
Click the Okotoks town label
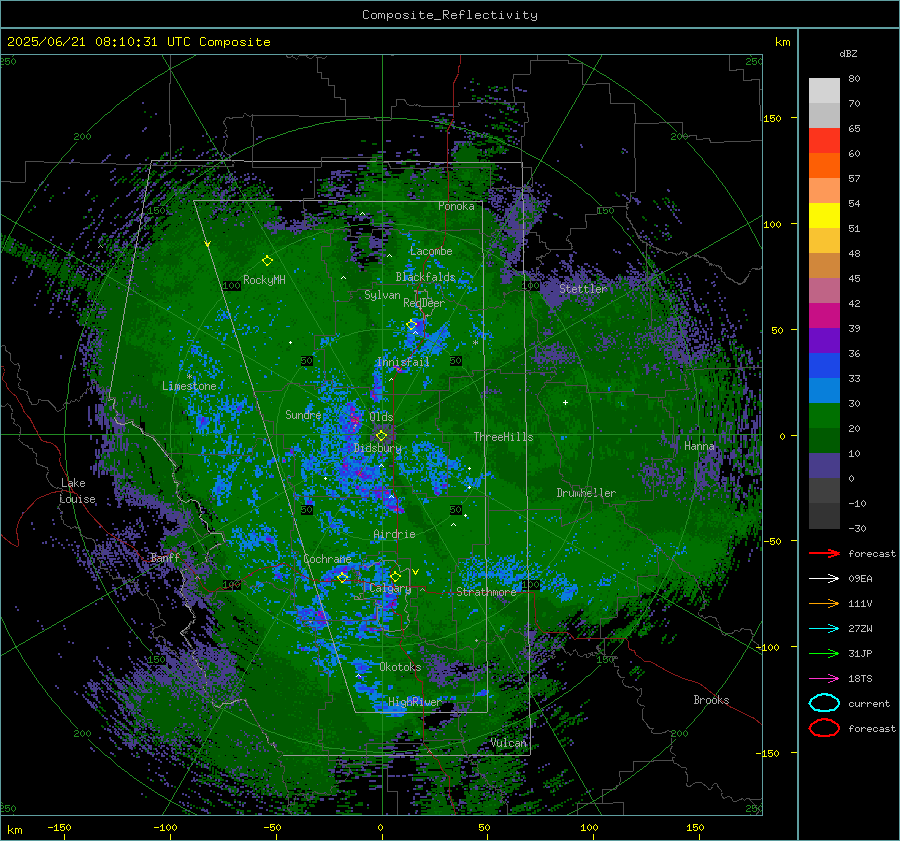click(400, 667)
